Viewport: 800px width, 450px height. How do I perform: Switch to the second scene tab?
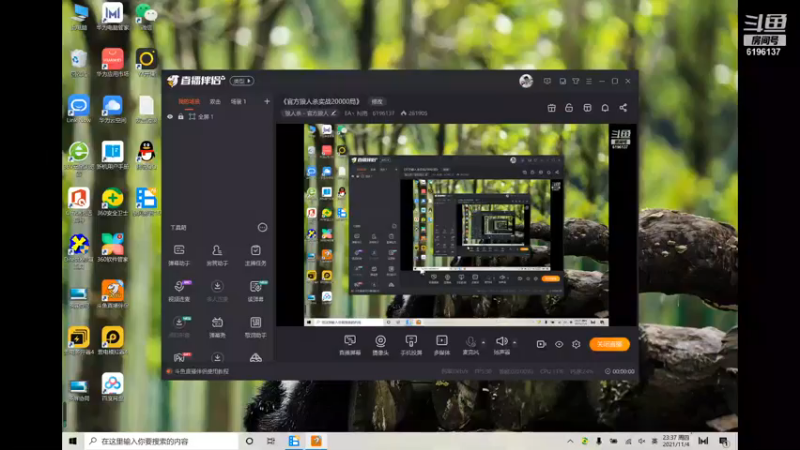click(x=215, y=102)
